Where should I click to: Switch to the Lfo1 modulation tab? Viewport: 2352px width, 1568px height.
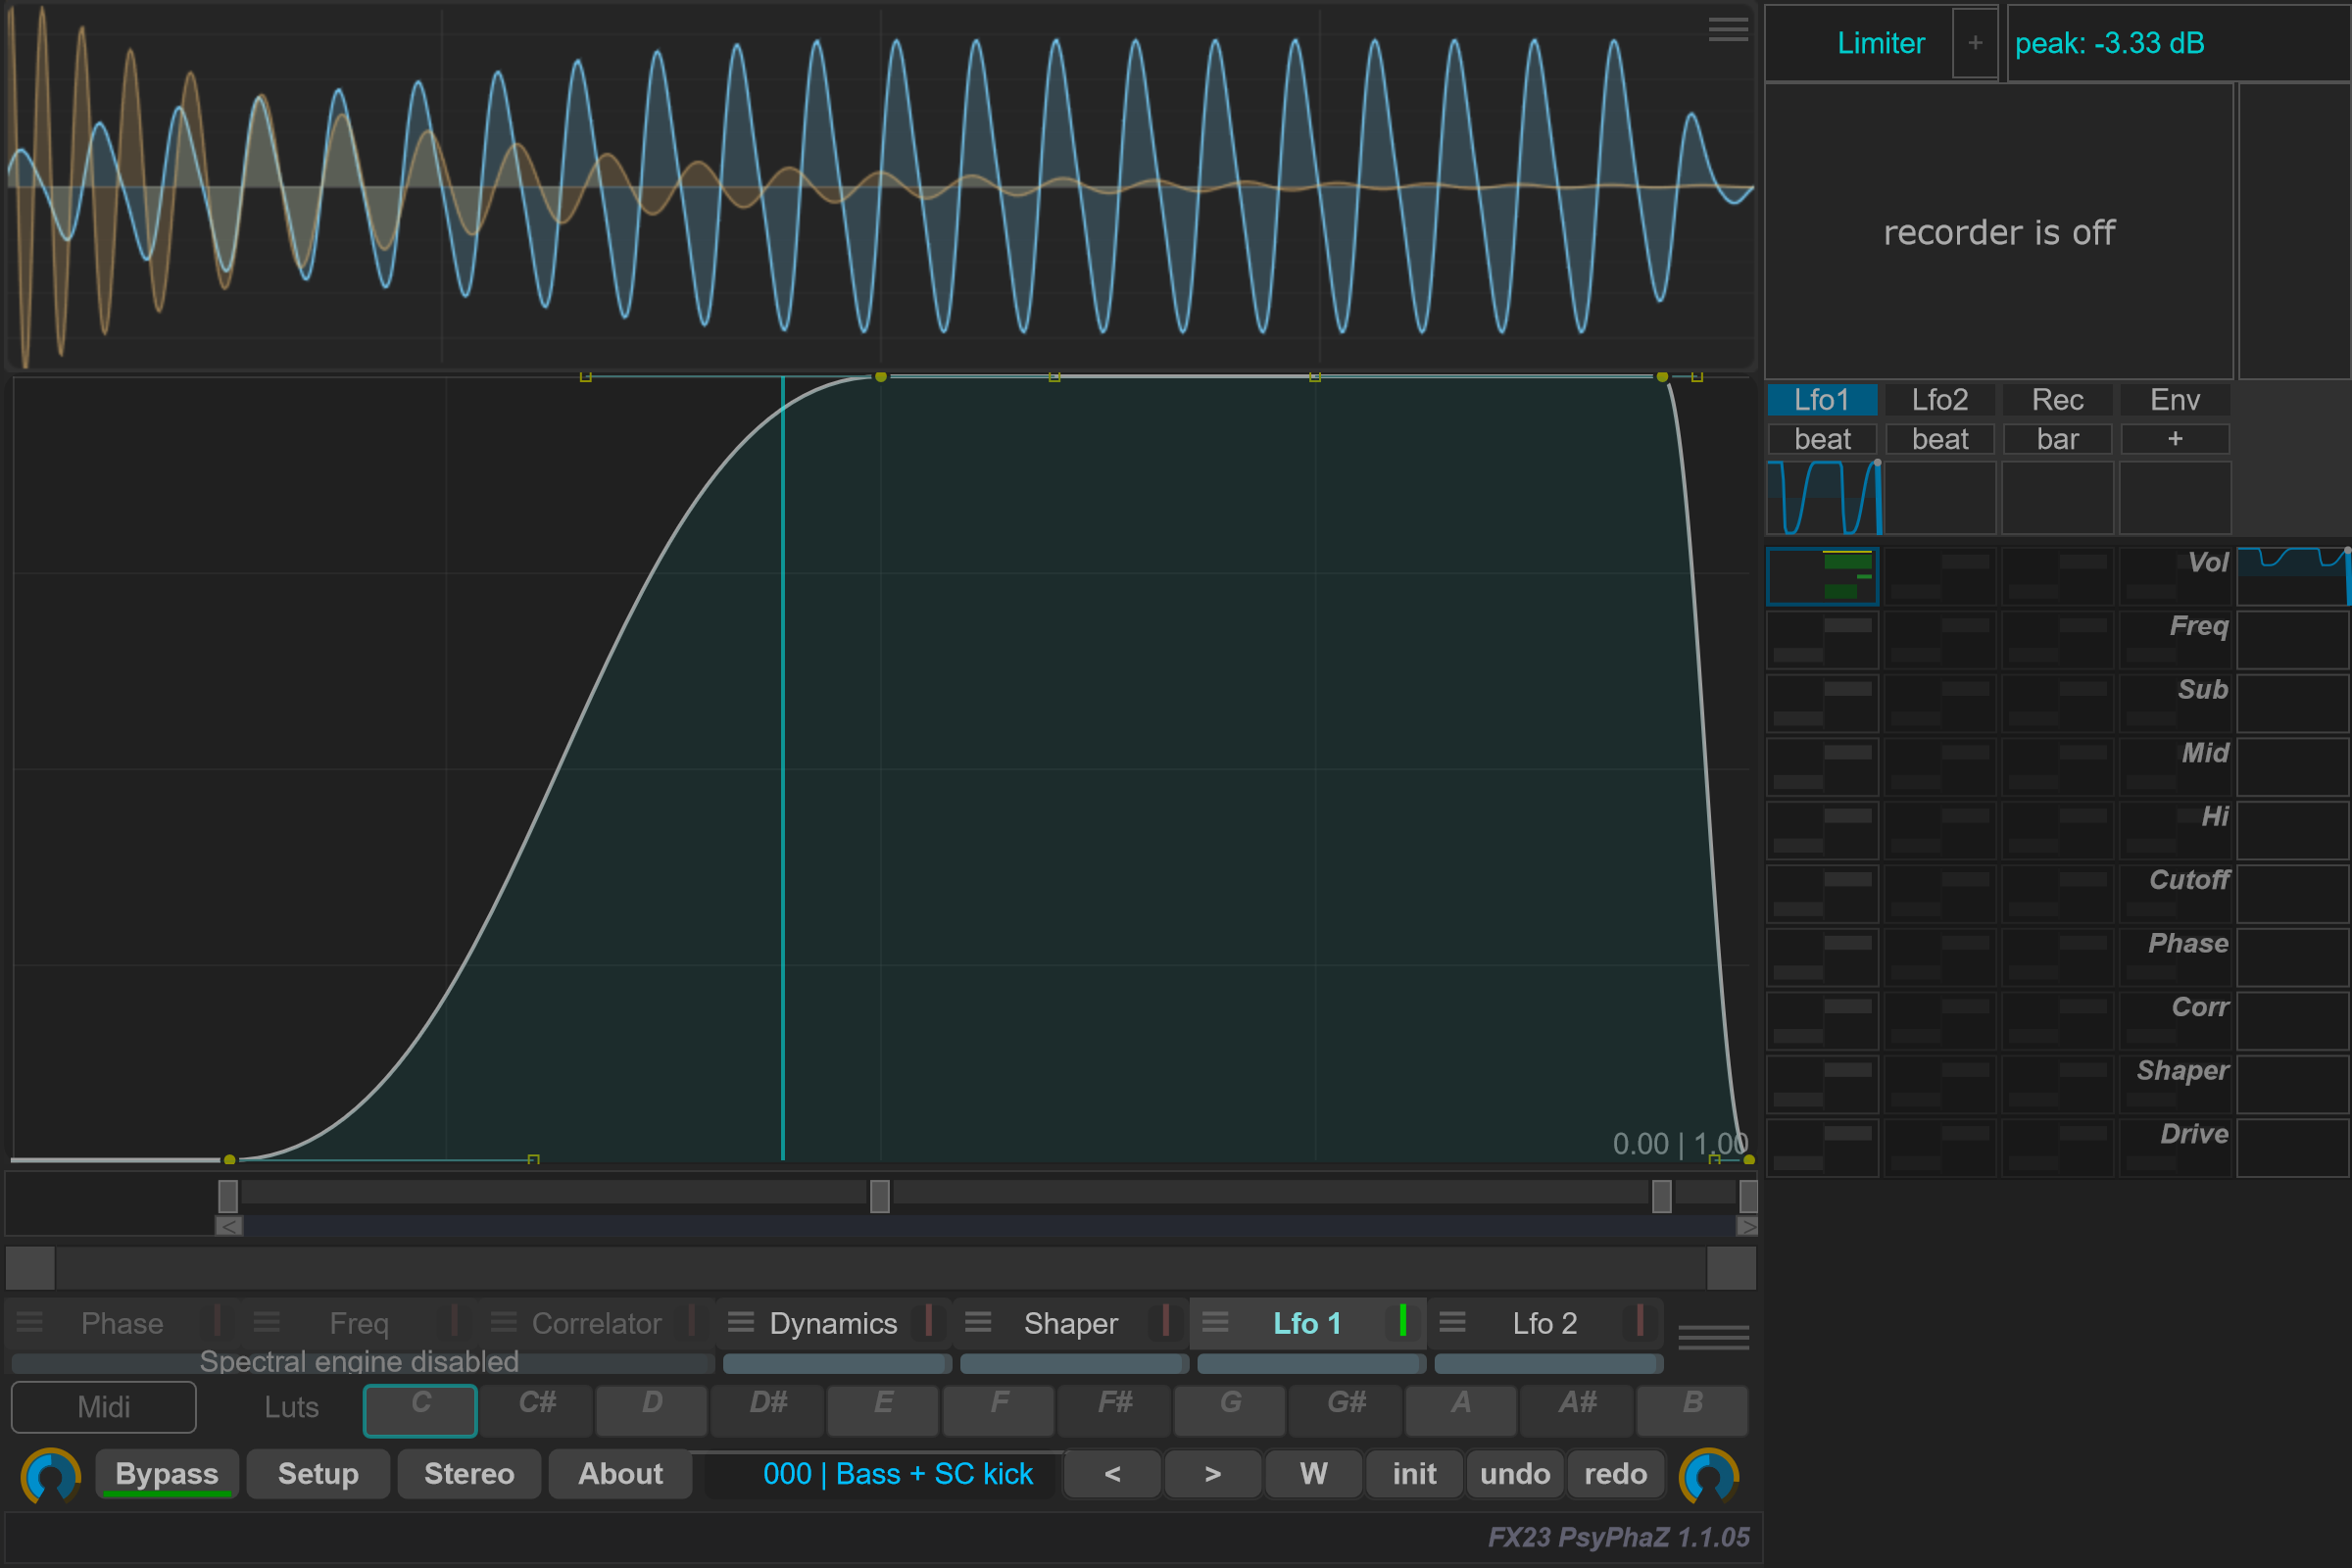click(x=1822, y=400)
